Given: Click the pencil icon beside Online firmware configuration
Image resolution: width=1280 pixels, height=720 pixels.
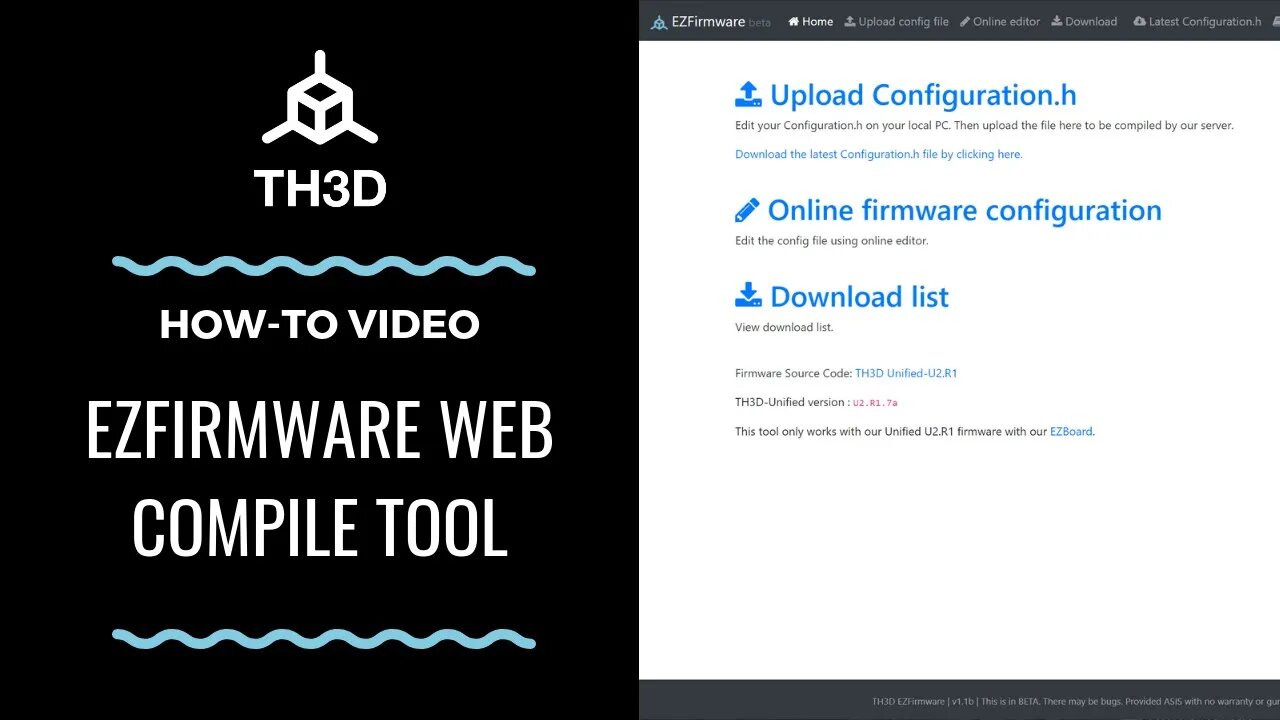Looking at the screenshot, I should pos(747,210).
